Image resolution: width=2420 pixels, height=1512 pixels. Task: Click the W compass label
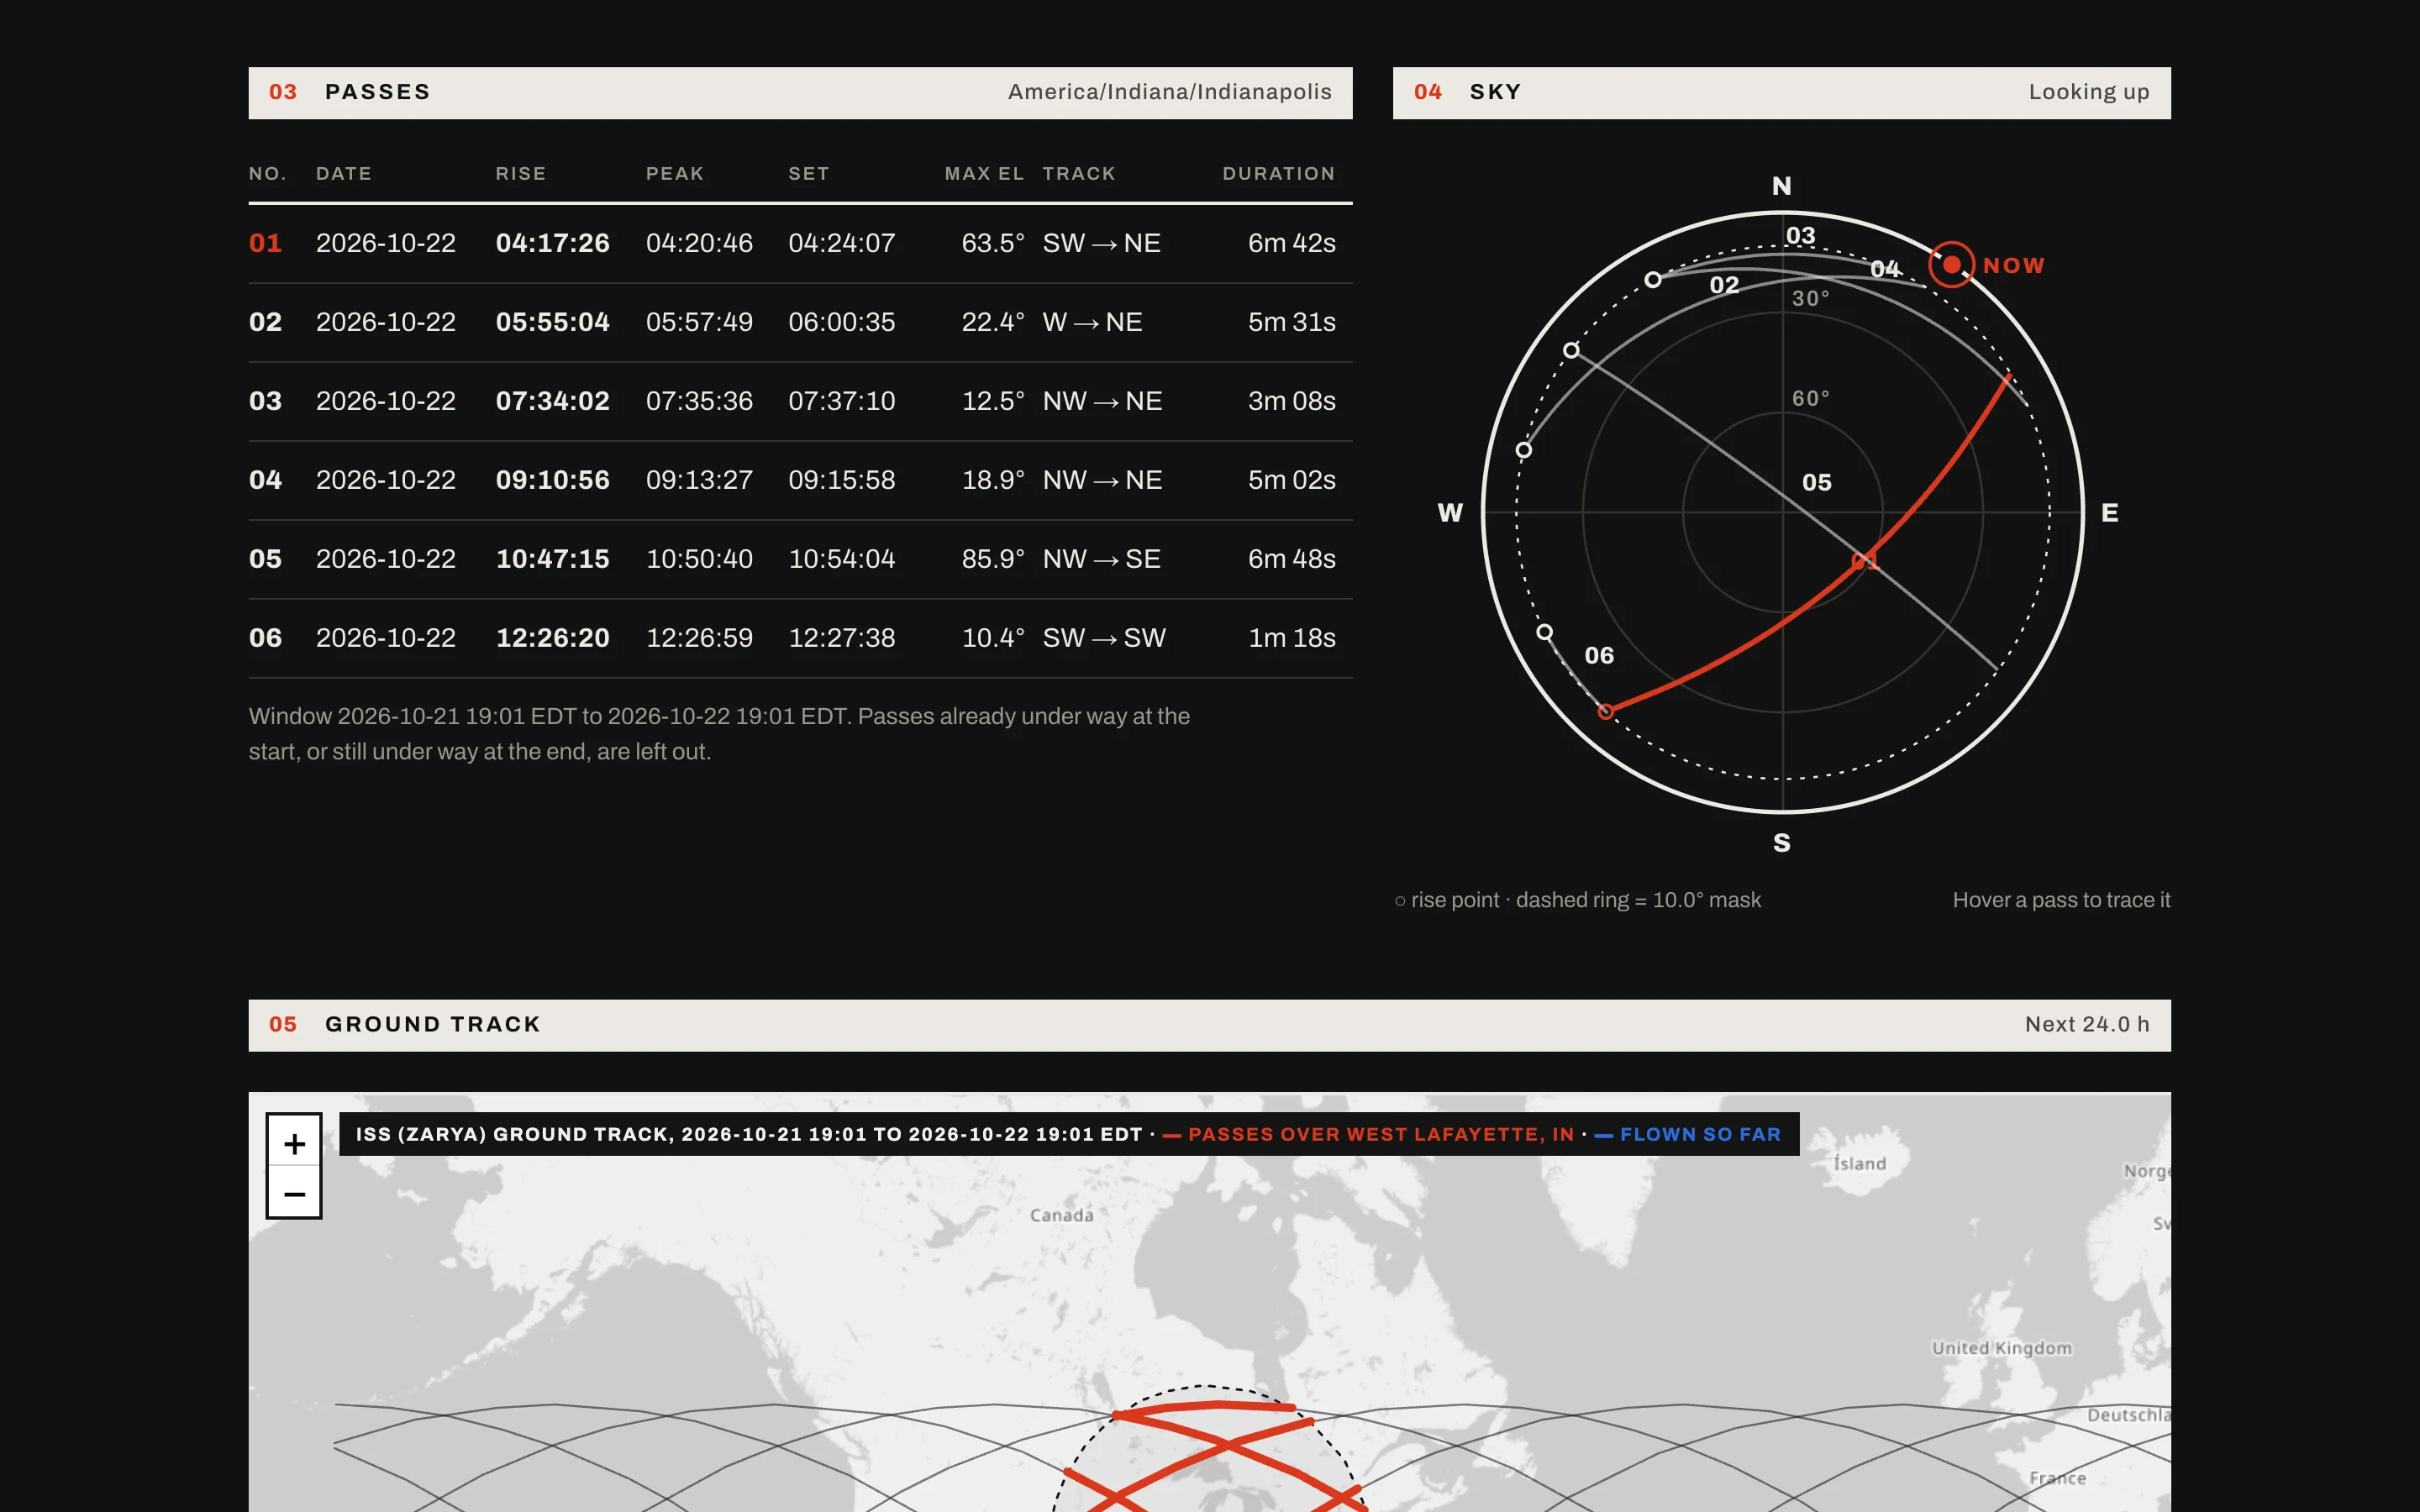click(x=1450, y=513)
